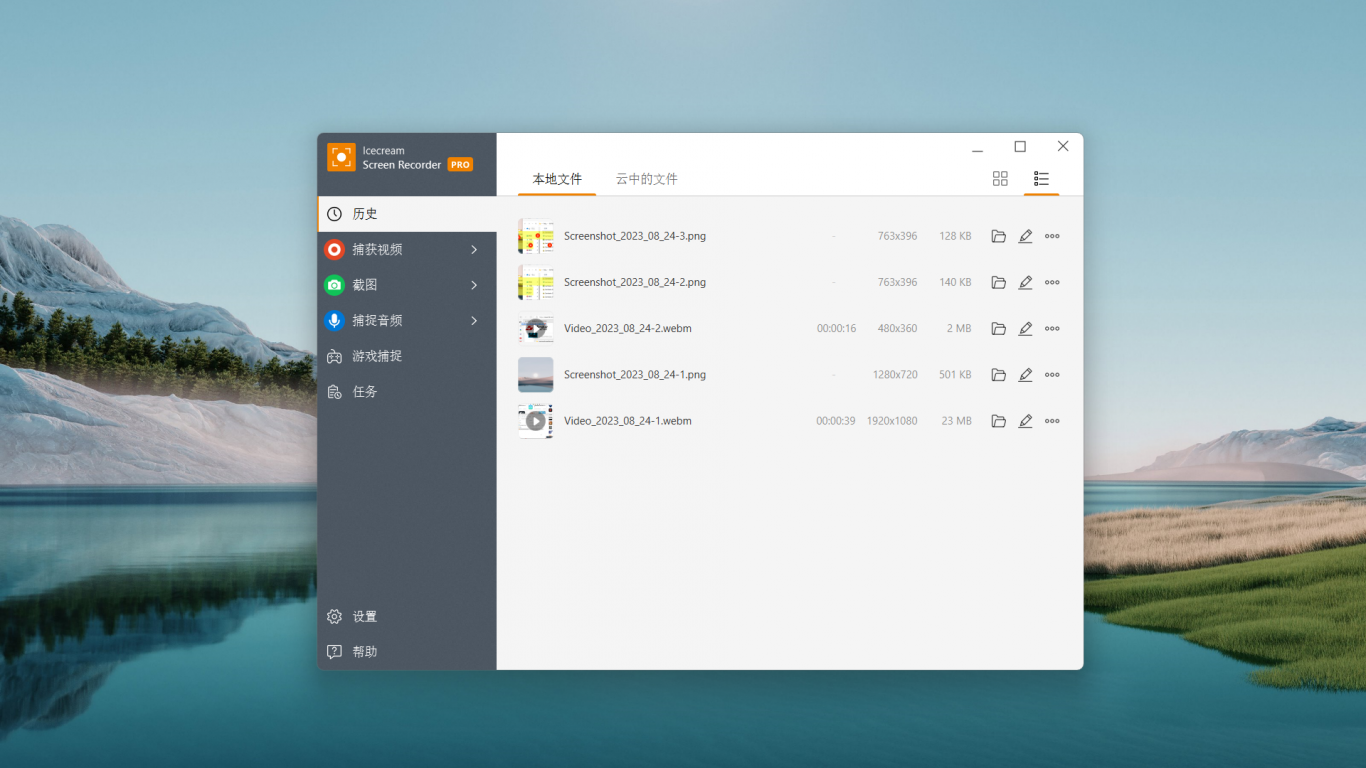Select the 本地文件 tab

click(x=557, y=179)
